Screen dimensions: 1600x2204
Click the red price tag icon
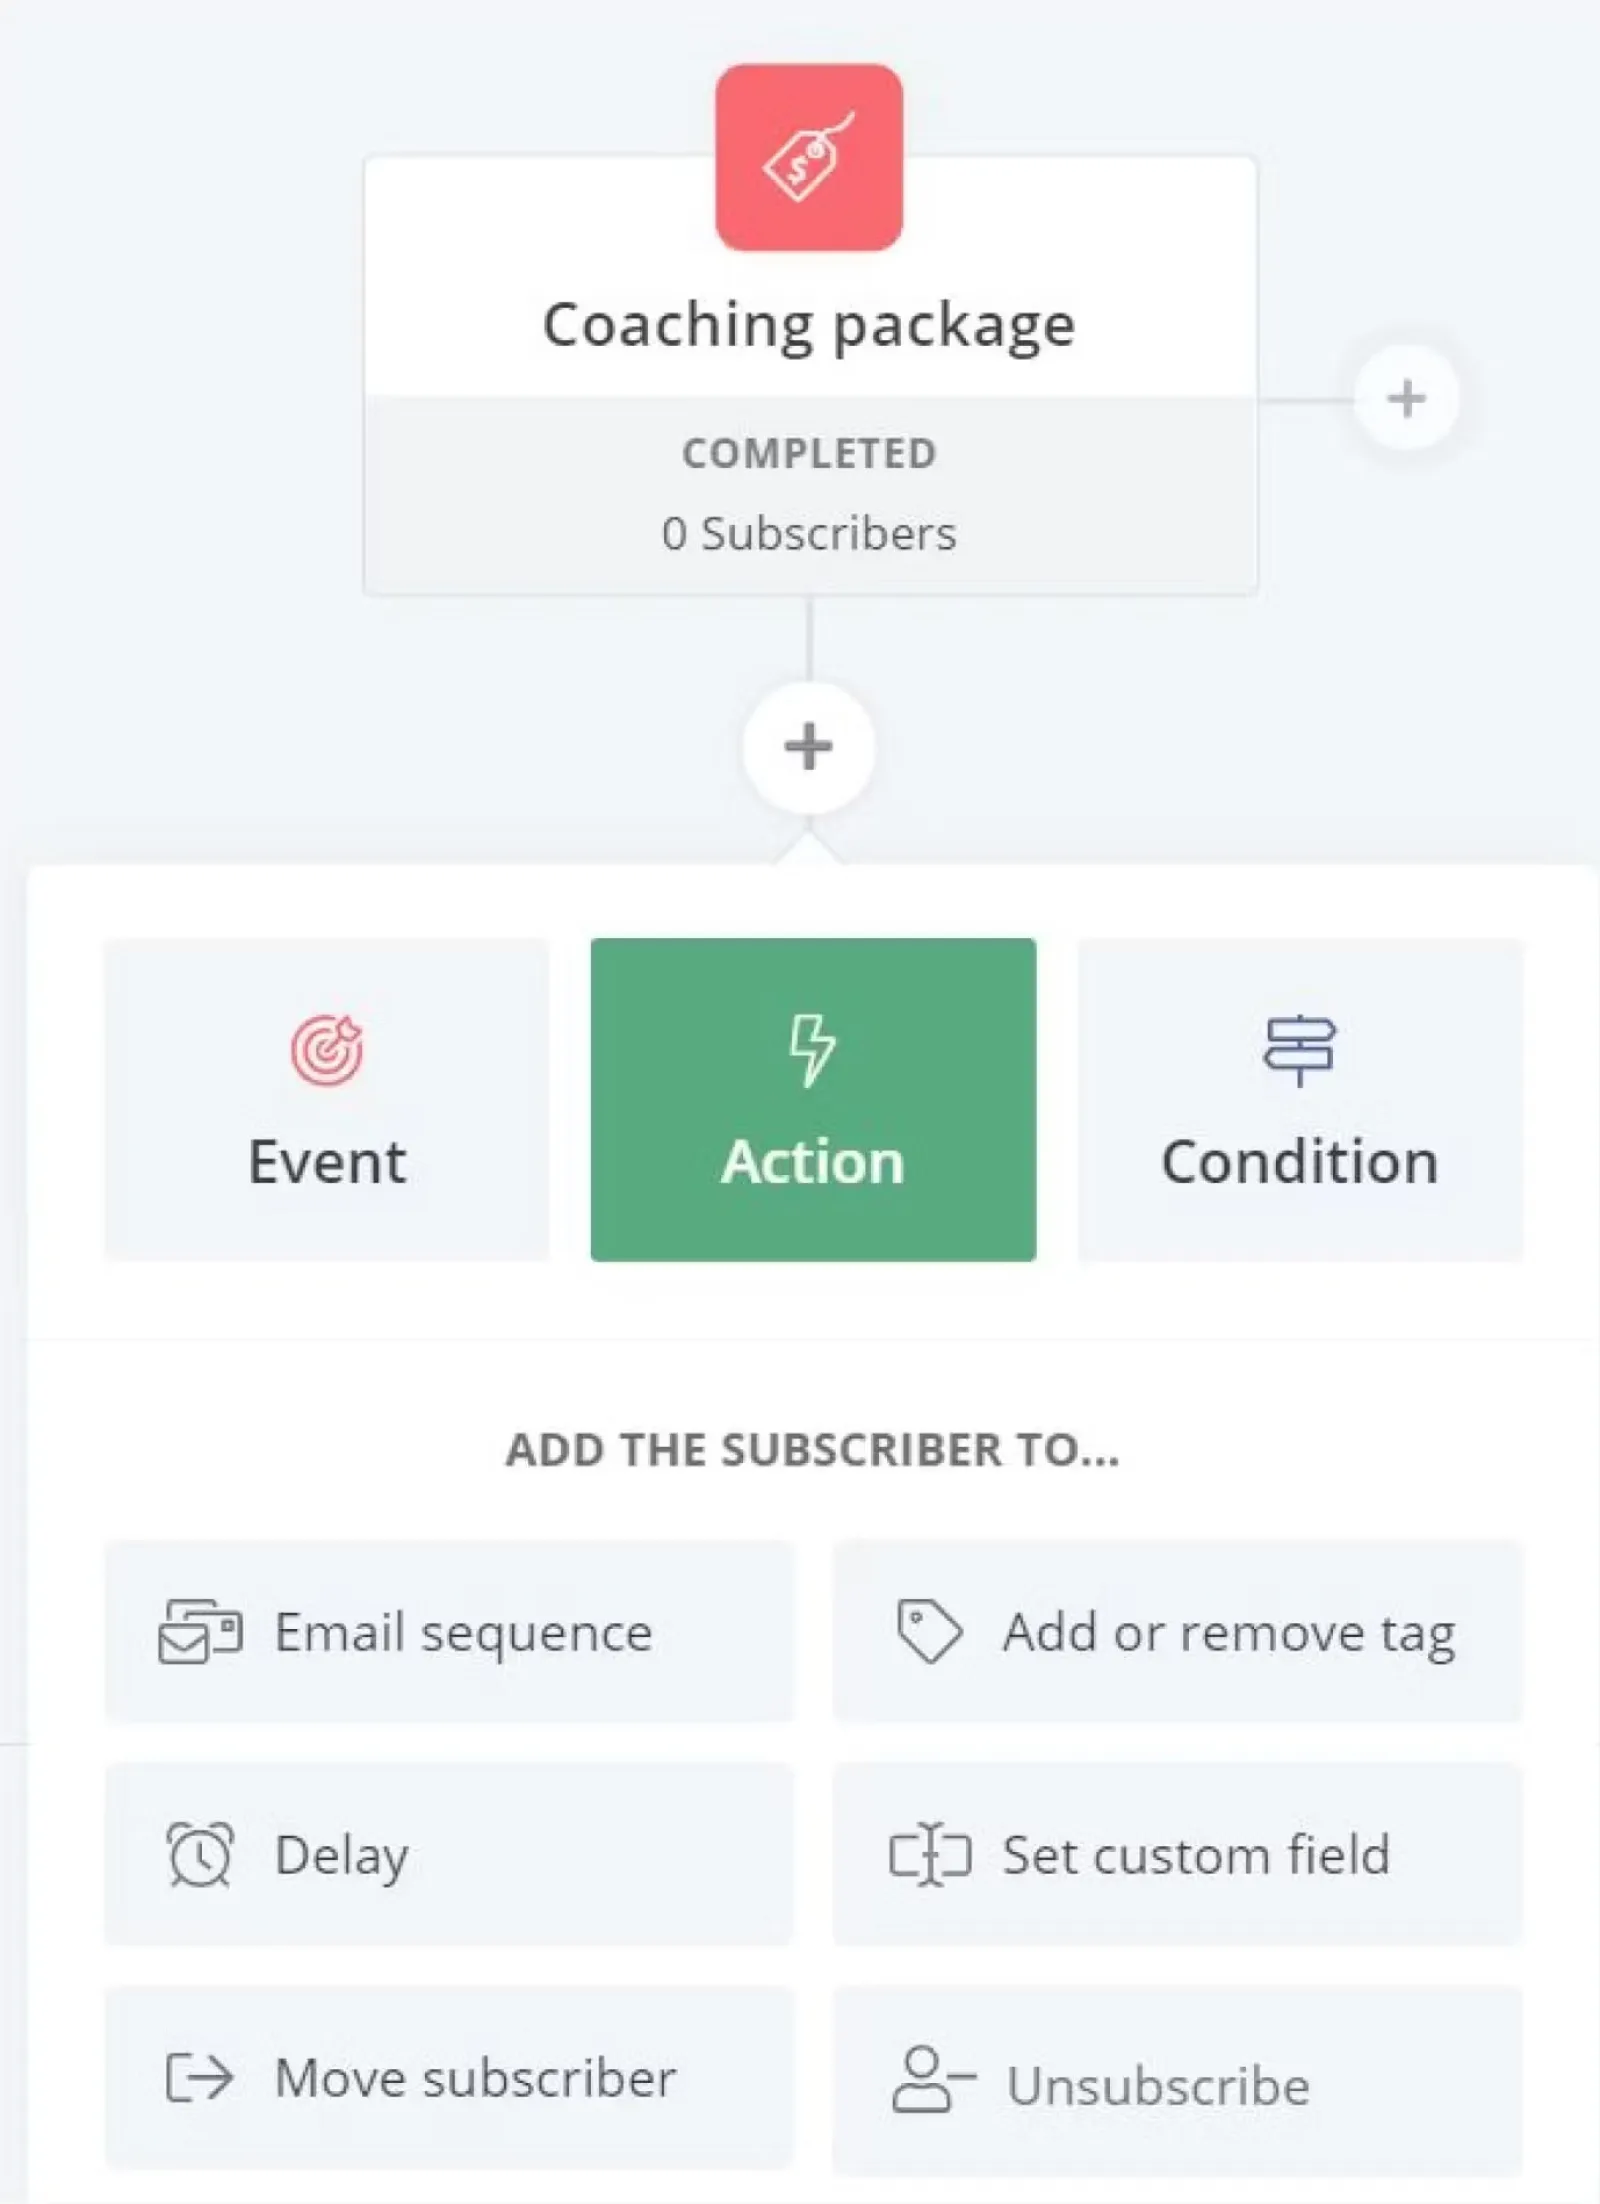click(x=808, y=158)
